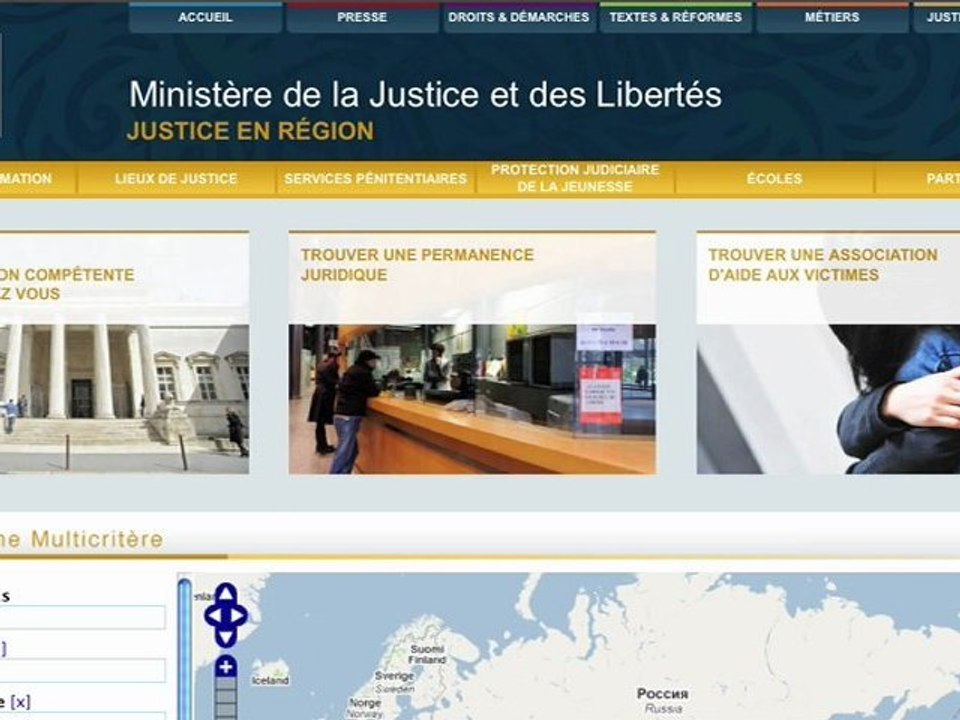Open Protection Judiciaire de la Jeunesse menu
Viewport: 960px width, 720px height.
[575, 178]
